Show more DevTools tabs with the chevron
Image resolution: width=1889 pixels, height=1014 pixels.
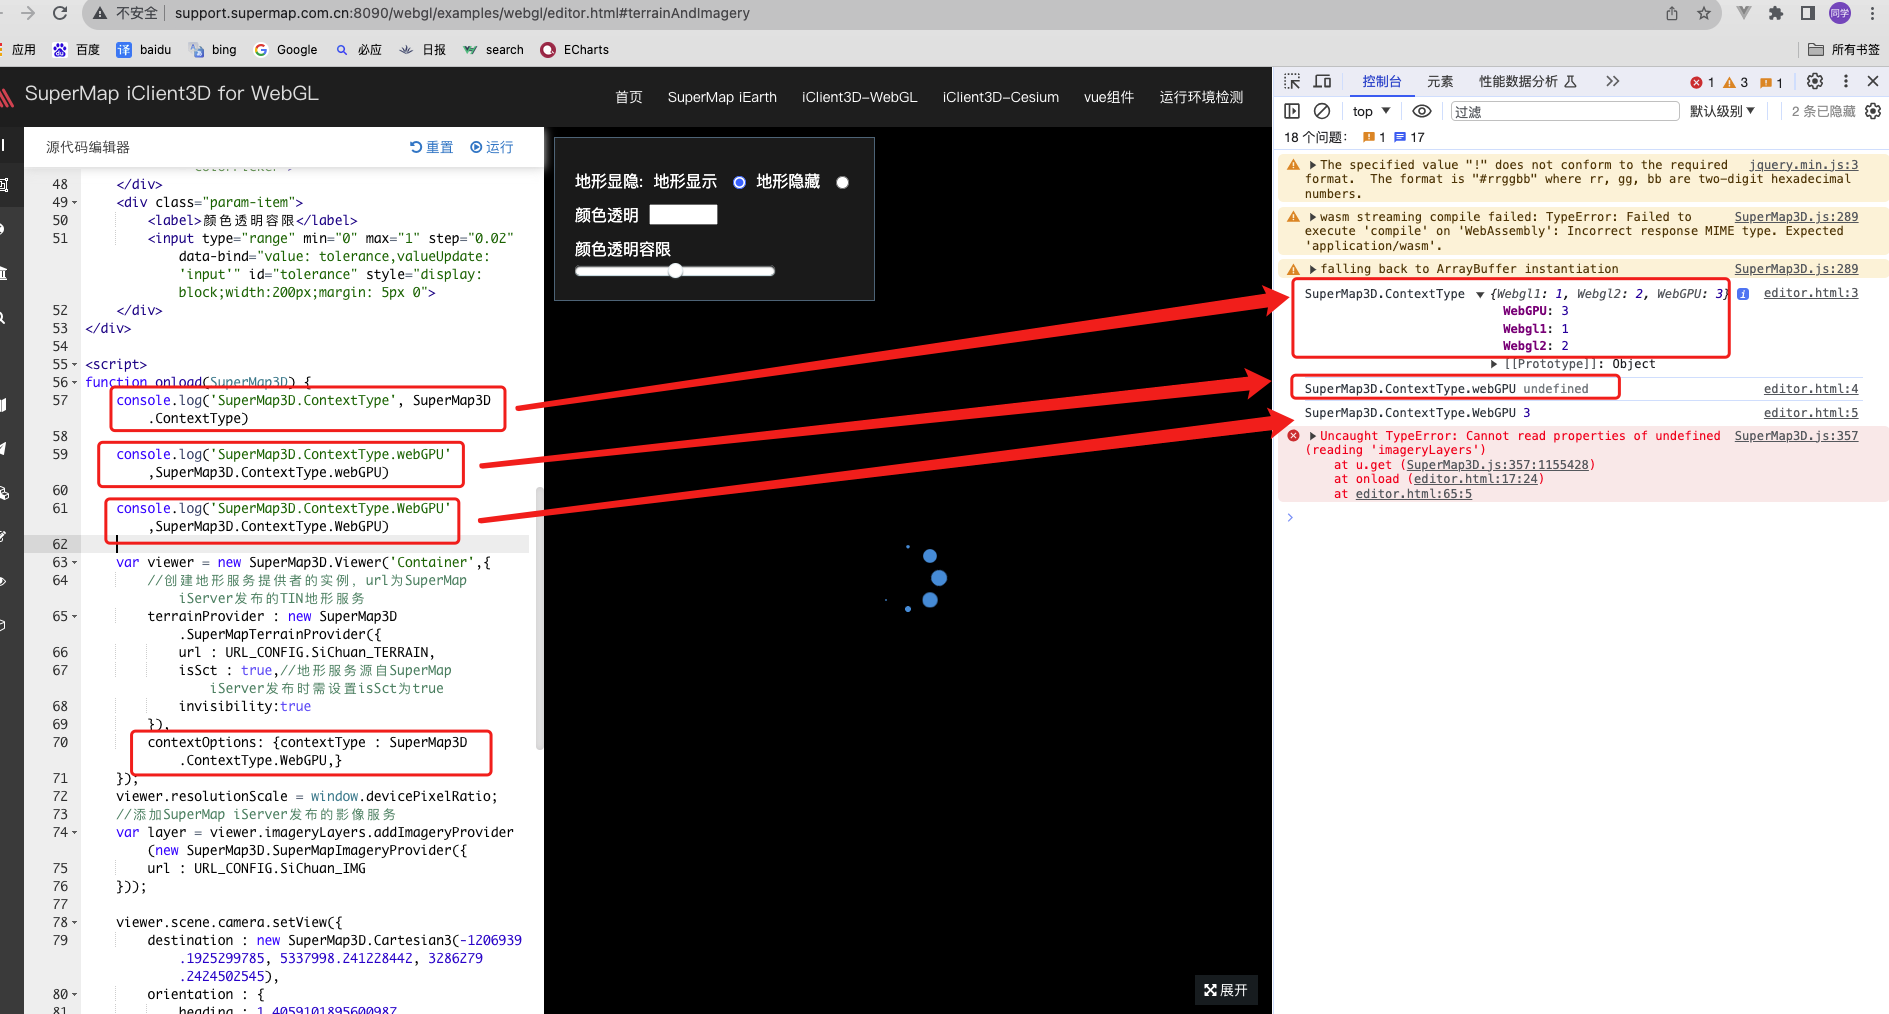[x=1612, y=81]
